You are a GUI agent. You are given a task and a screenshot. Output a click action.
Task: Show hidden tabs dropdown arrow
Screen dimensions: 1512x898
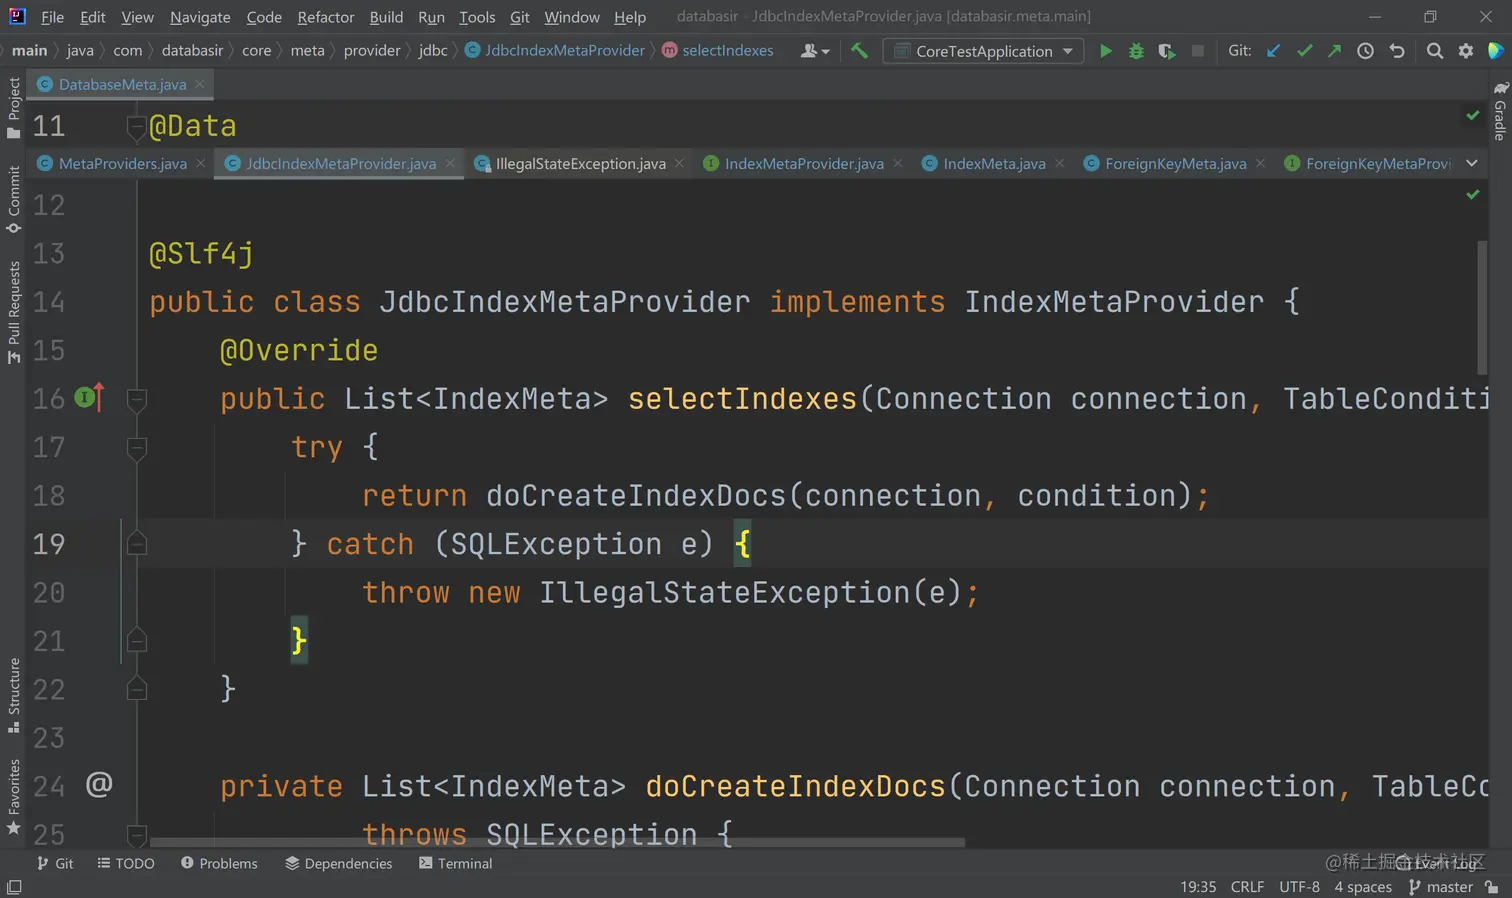pyautogui.click(x=1472, y=163)
